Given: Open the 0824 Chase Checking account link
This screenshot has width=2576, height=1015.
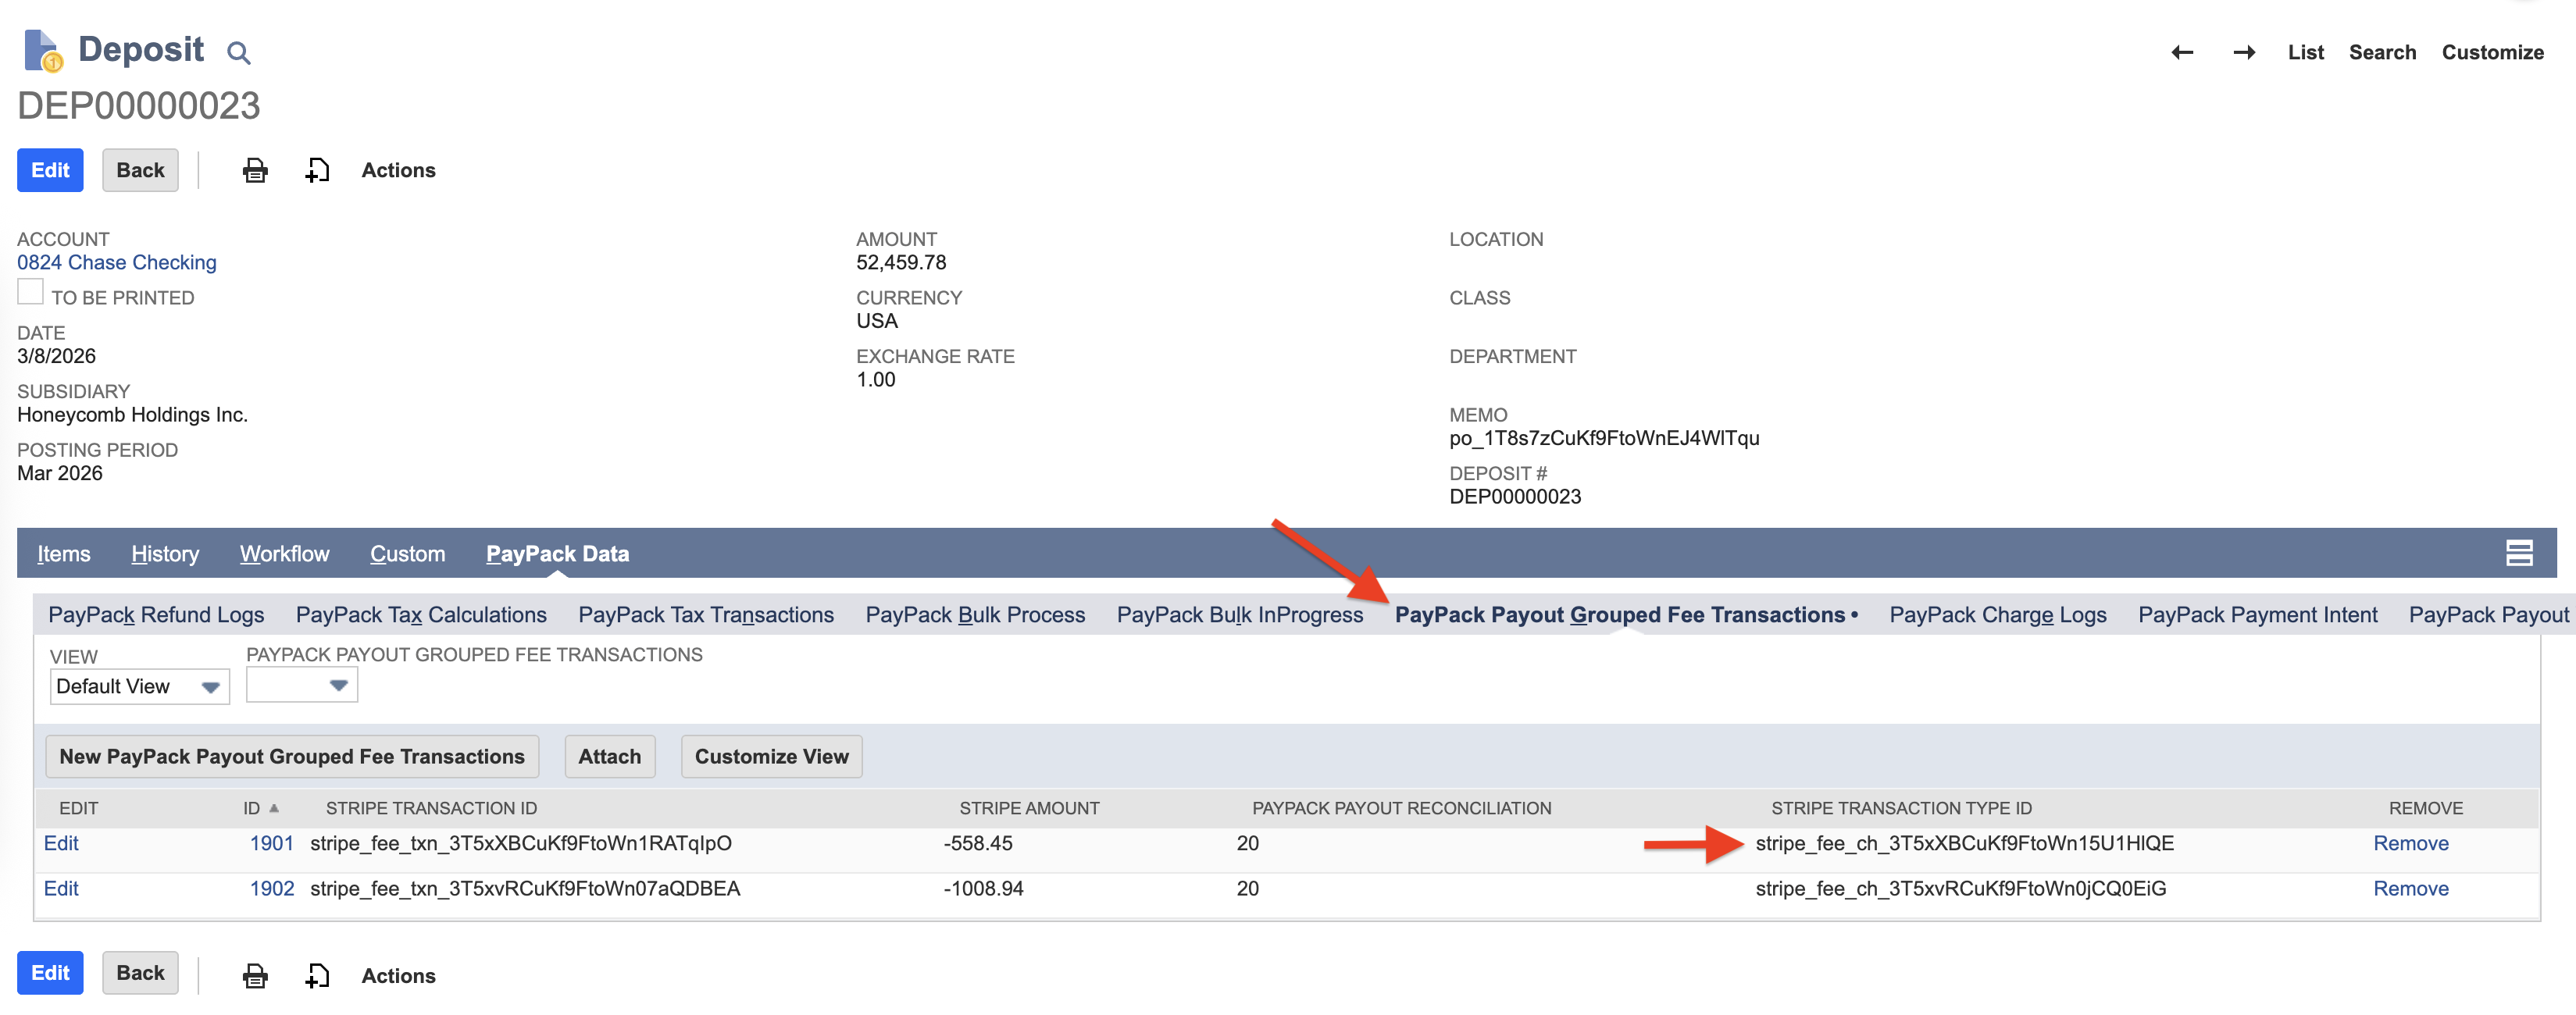Looking at the screenshot, I should click(x=116, y=262).
